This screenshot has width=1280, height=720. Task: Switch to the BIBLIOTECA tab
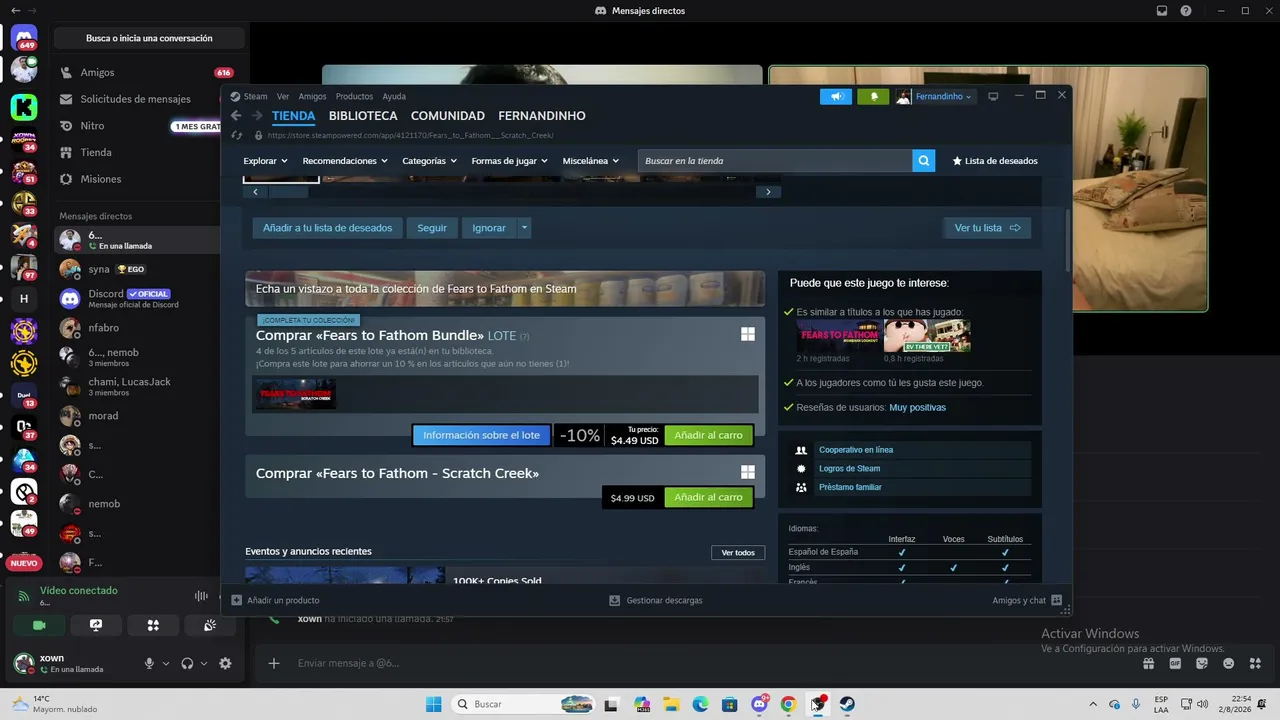click(363, 116)
